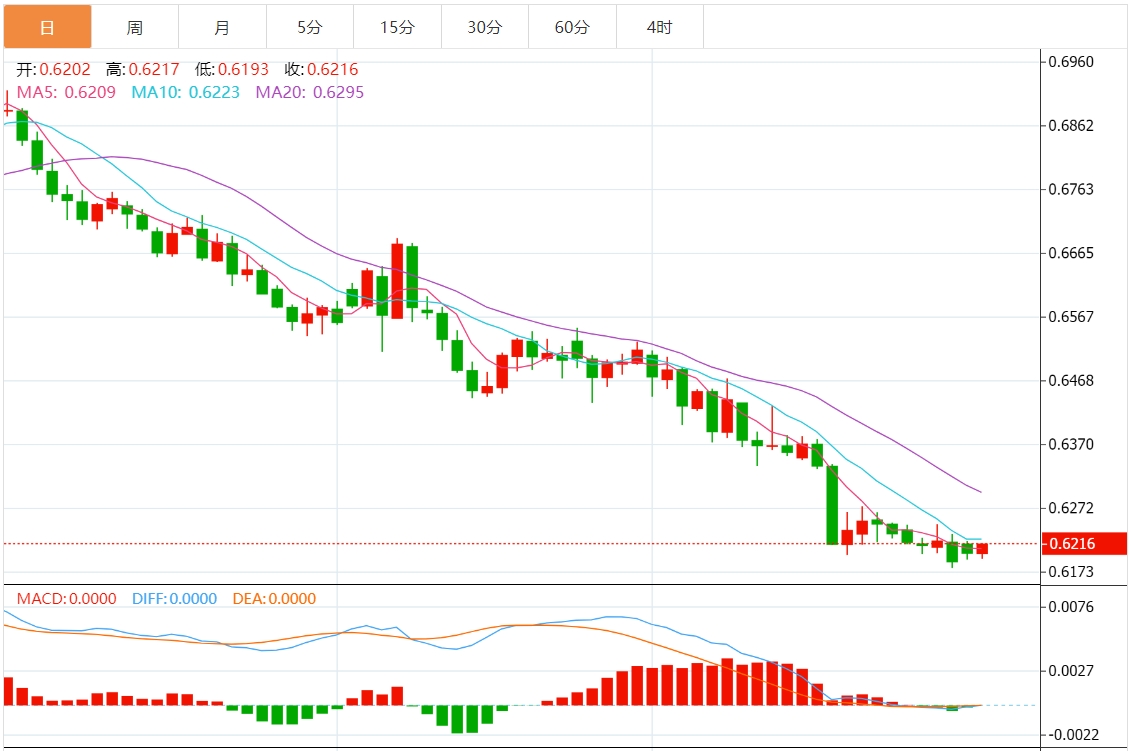Click the low price 0.6193 value
Image resolution: width=1131 pixels, height=751 pixels.
coord(243,69)
